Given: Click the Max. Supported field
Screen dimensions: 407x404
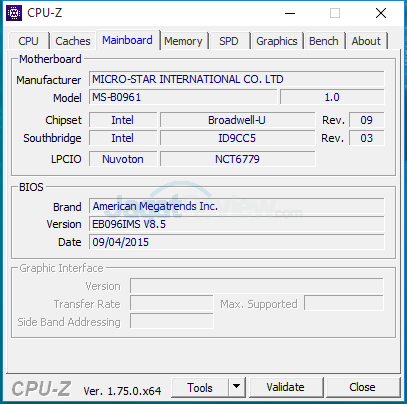Looking at the screenshot, I should click(x=344, y=304).
